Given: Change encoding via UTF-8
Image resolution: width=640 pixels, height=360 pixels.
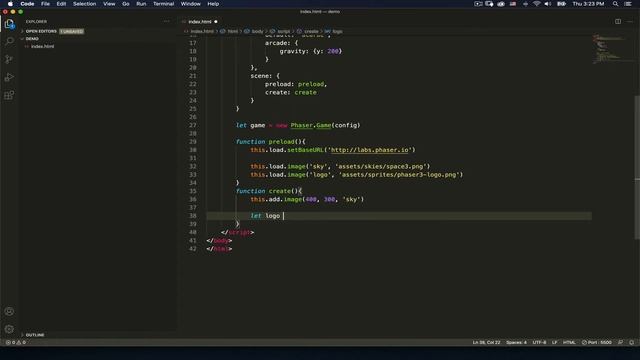Looking at the screenshot, I should (x=539, y=342).
